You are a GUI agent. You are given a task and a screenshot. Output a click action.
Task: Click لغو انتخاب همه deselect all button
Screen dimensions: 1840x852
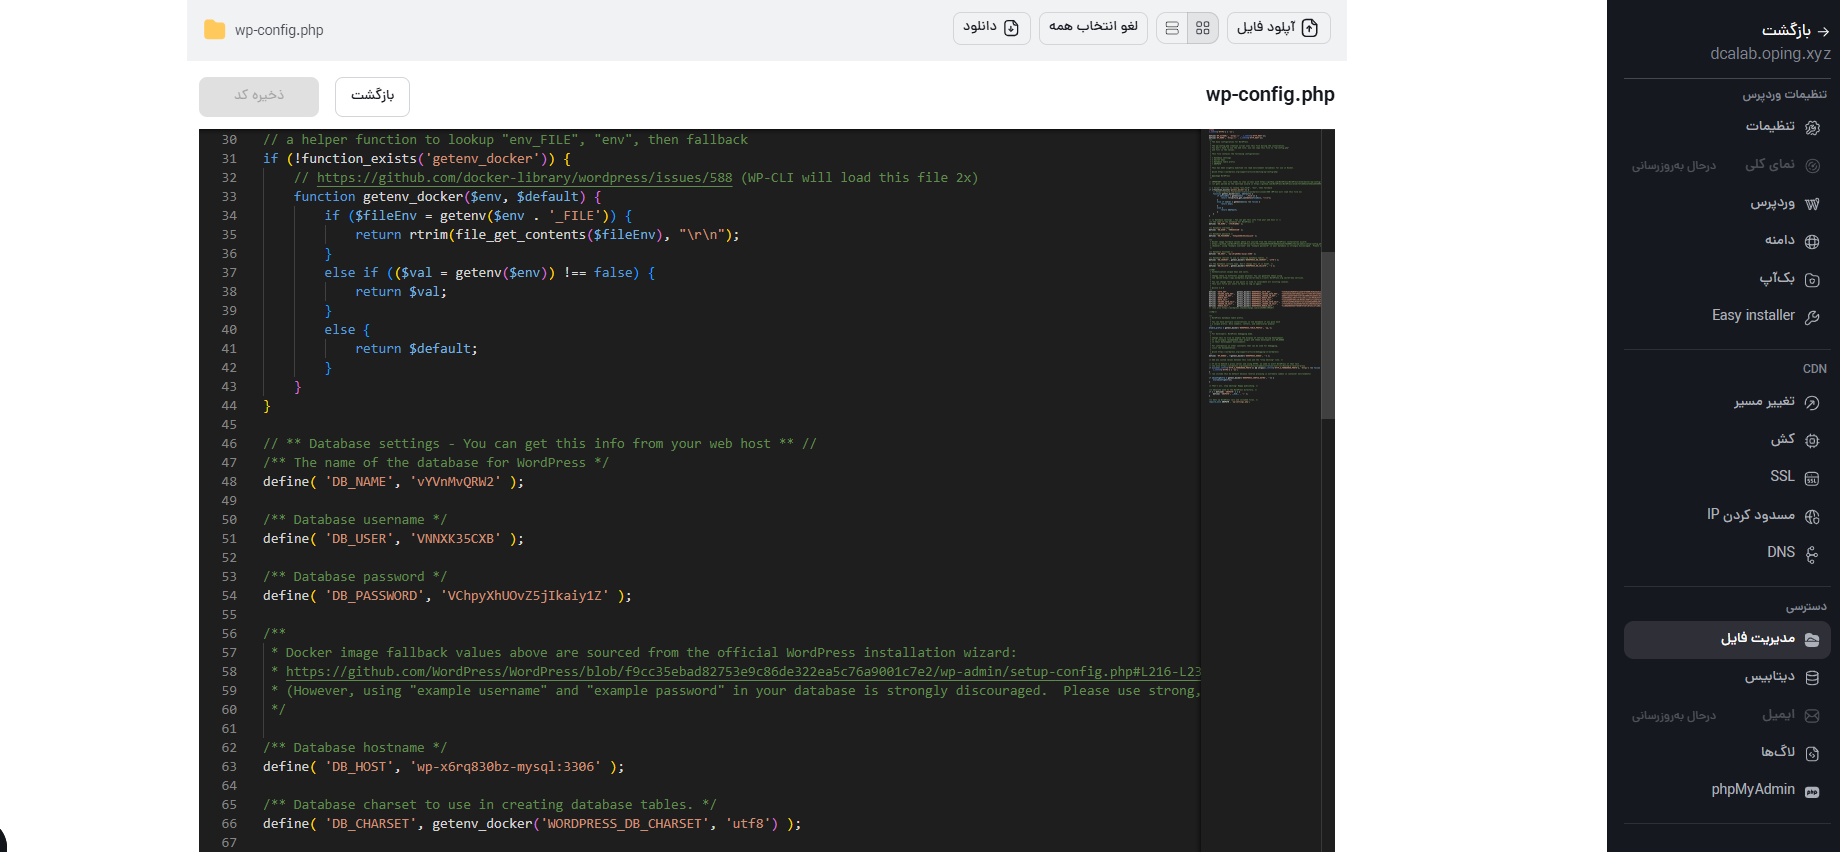tap(1093, 27)
